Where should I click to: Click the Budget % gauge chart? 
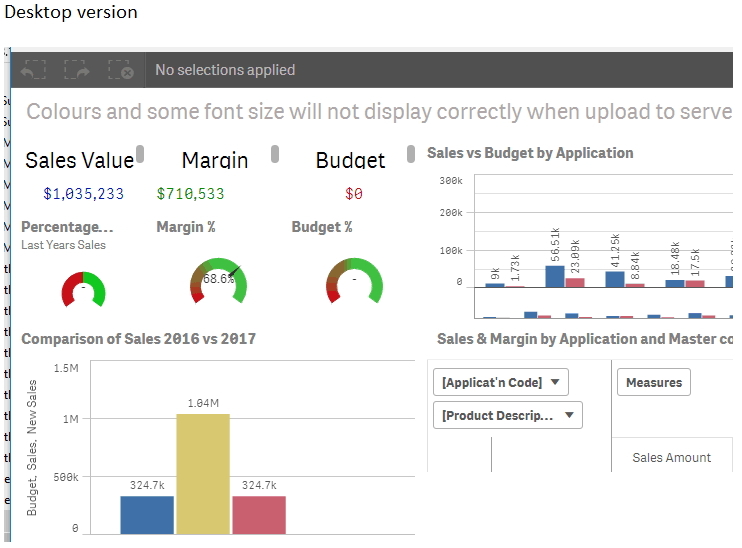coord(354,281)
